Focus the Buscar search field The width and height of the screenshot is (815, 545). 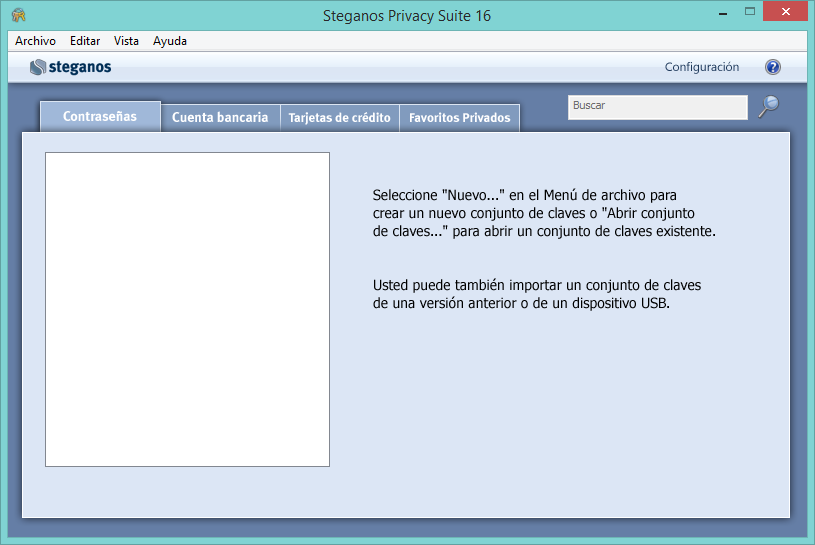coord(658,108)
